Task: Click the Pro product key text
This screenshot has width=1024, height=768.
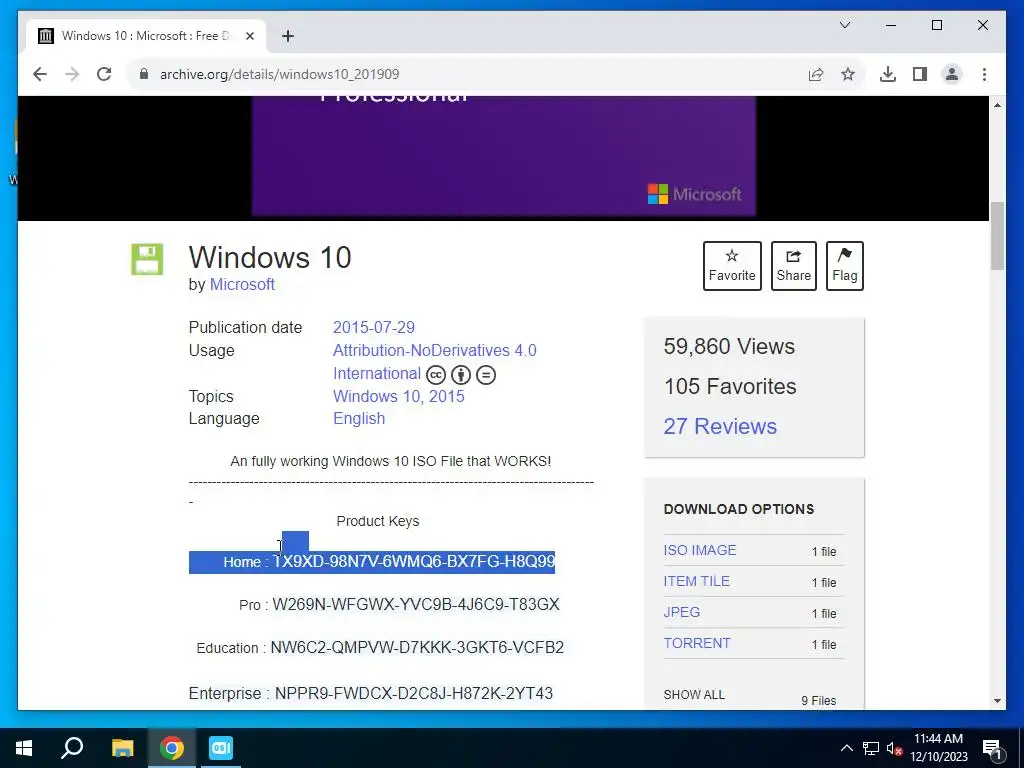Action: click(x=415, y=605)
